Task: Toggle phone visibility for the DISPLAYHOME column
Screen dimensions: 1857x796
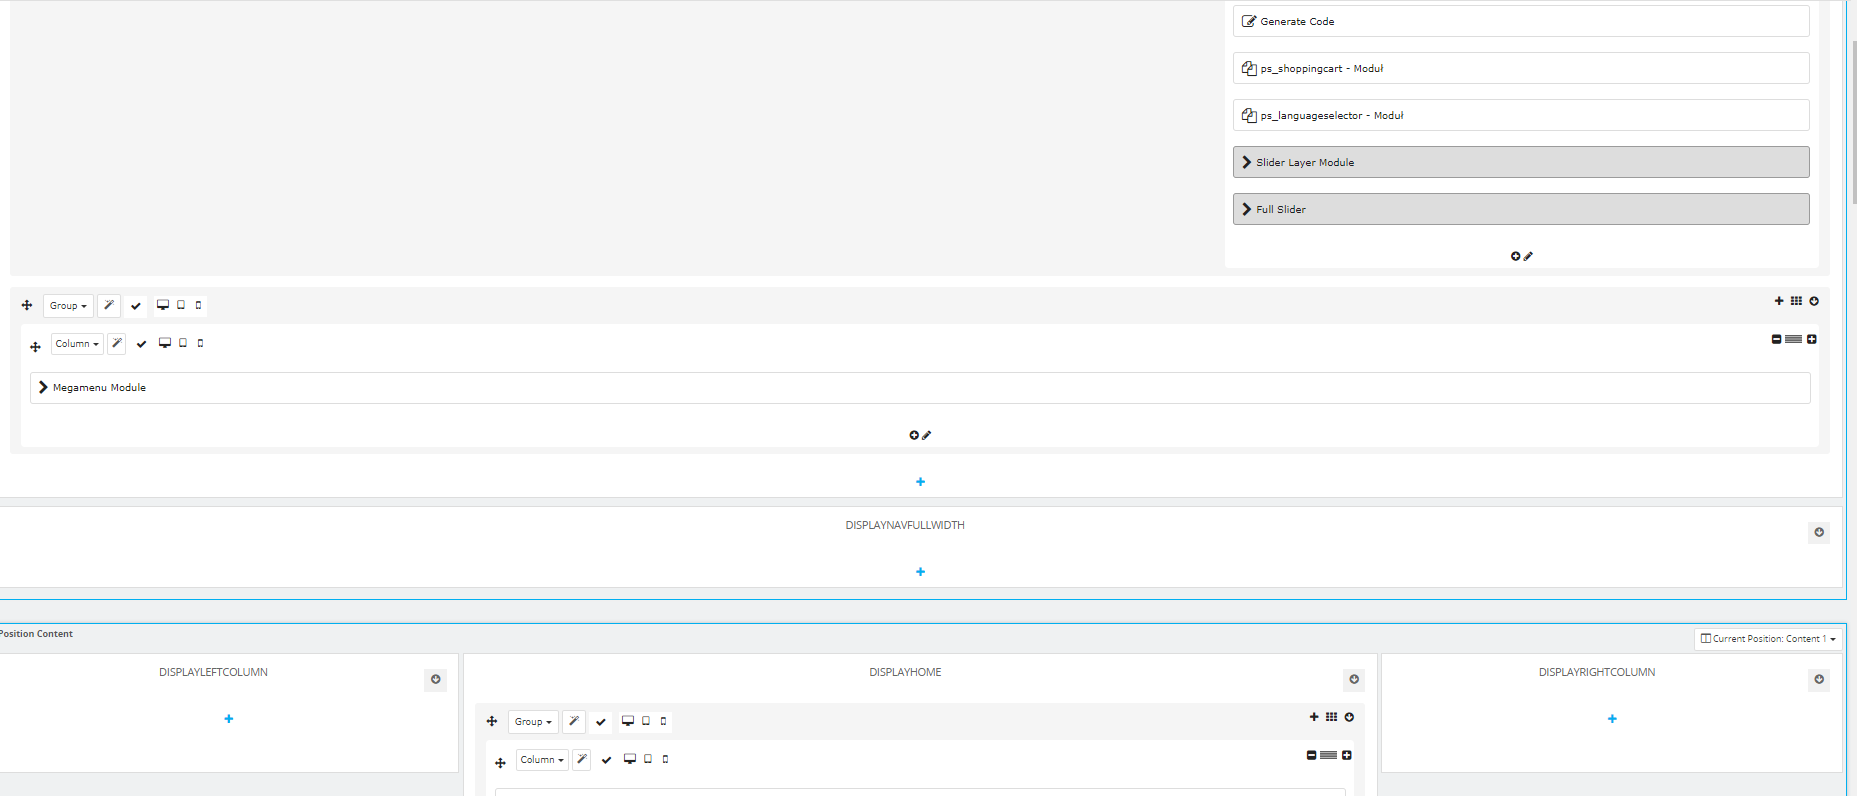Action: coord(665,759)
